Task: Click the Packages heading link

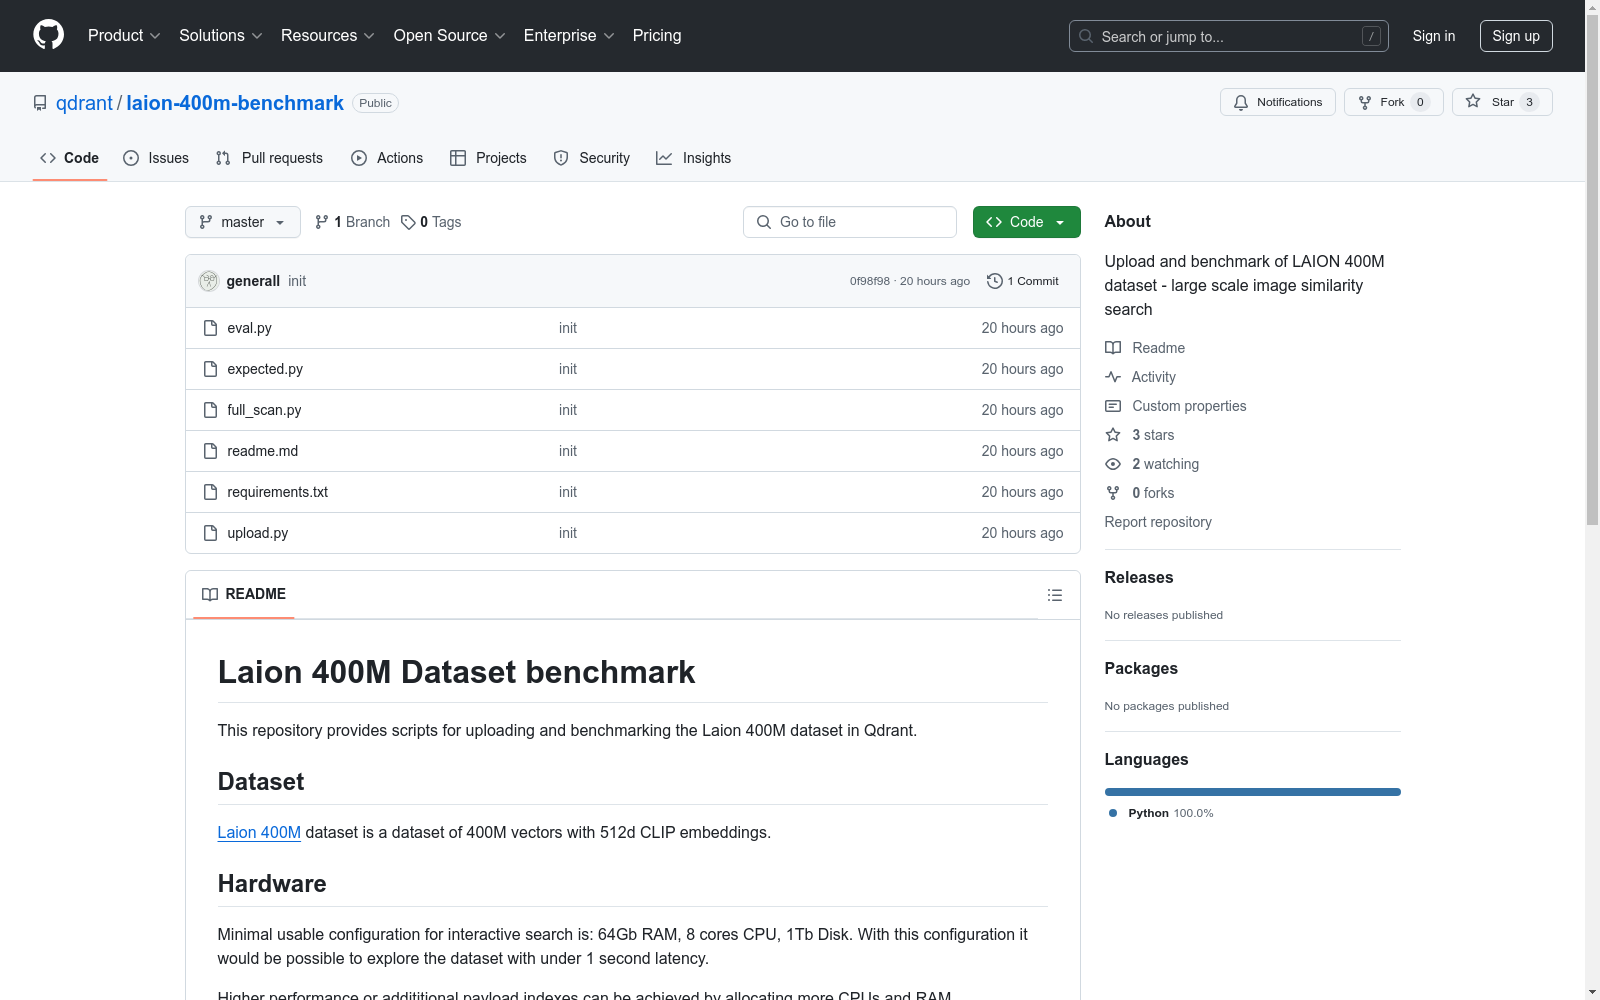Action: tap(1141, 668)
